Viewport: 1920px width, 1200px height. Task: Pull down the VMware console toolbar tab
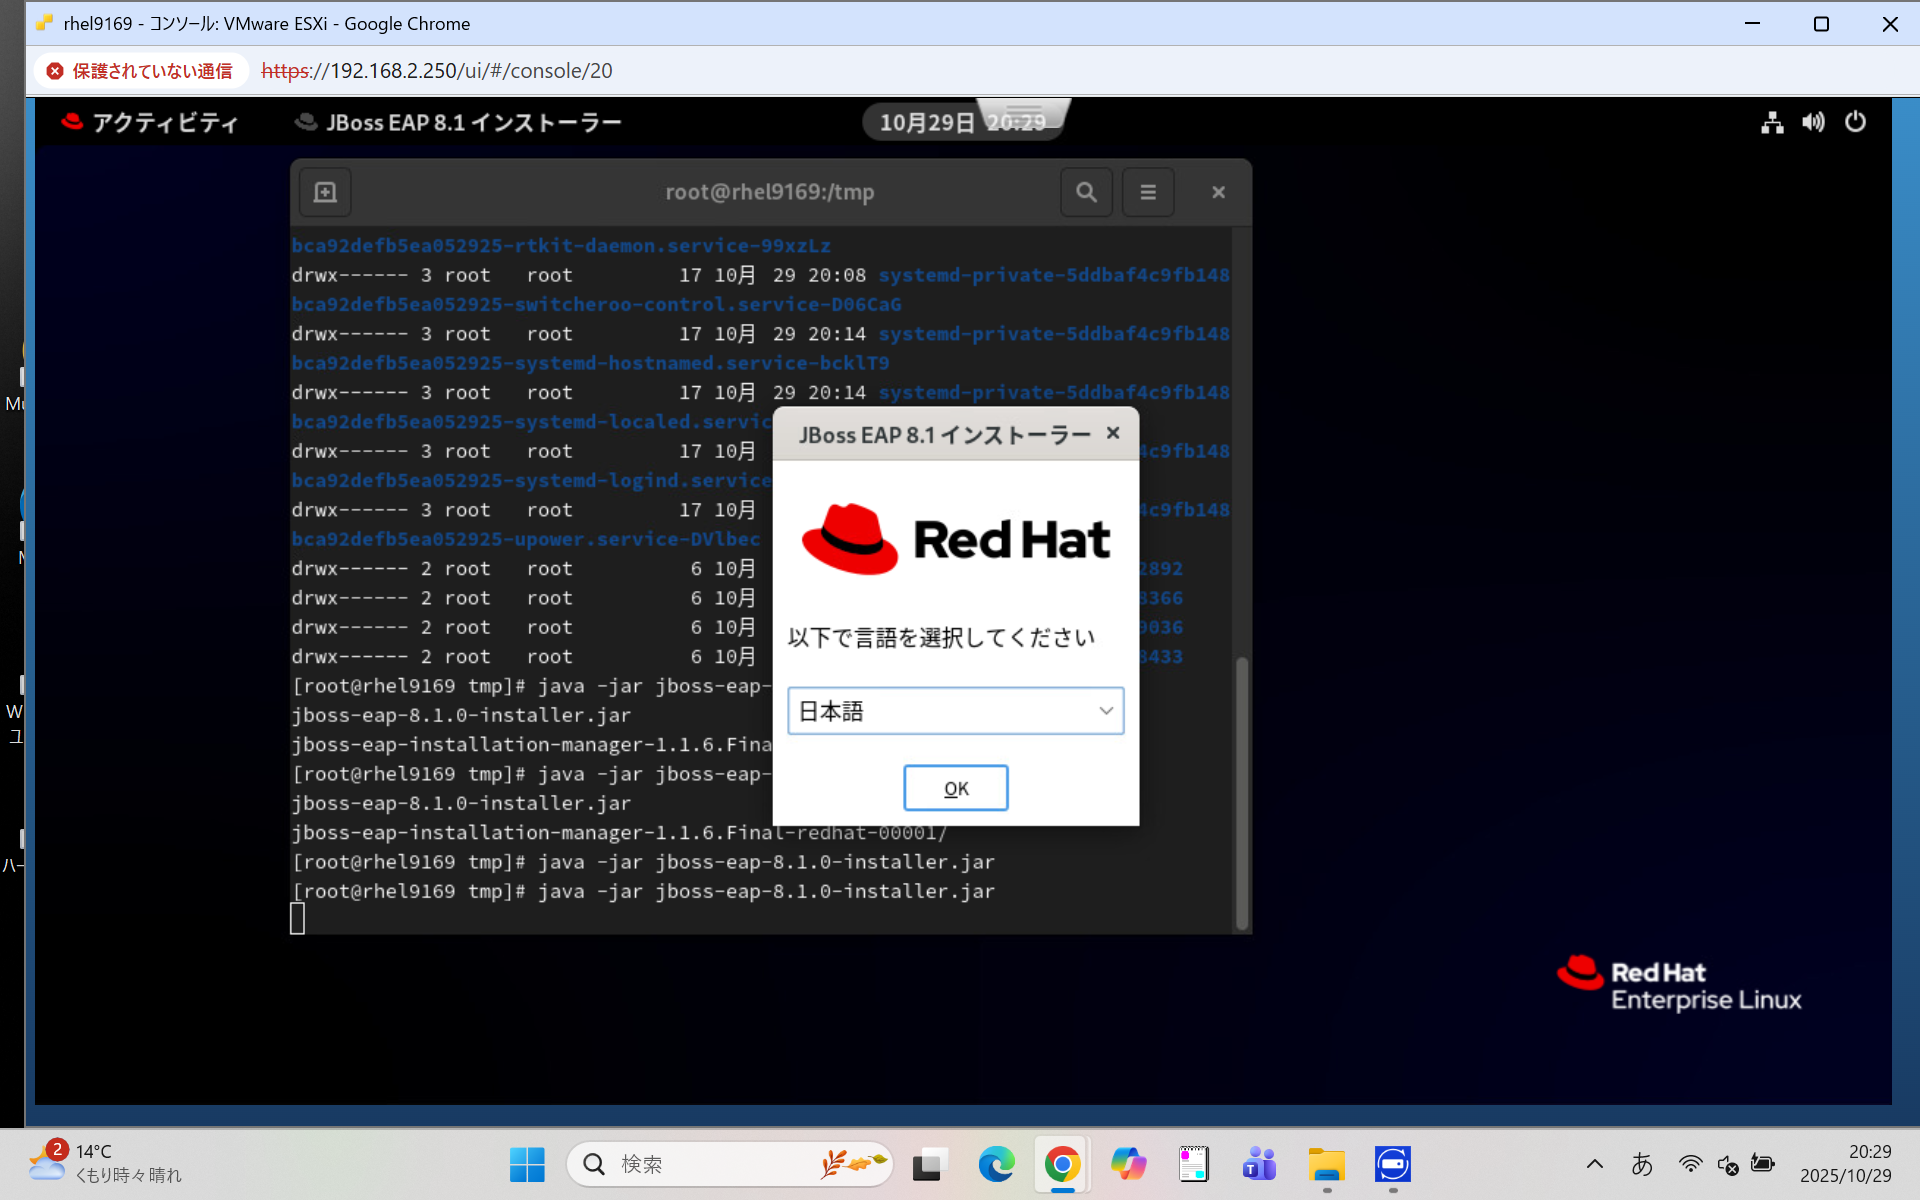1023,109
